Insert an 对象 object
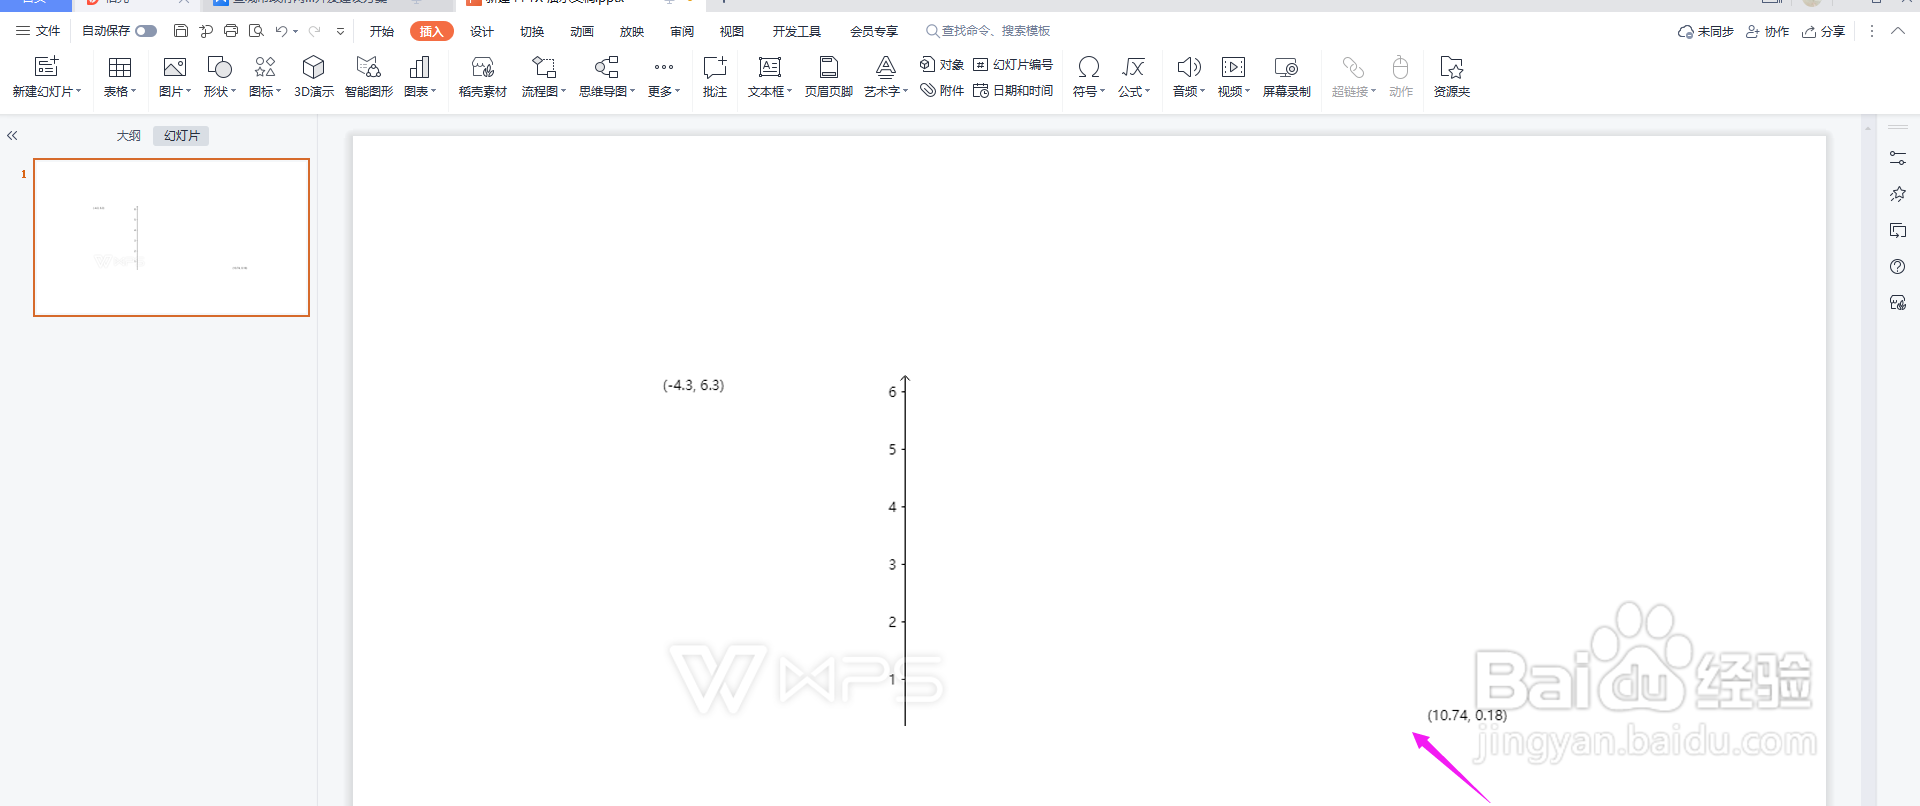 coord(942,64)
